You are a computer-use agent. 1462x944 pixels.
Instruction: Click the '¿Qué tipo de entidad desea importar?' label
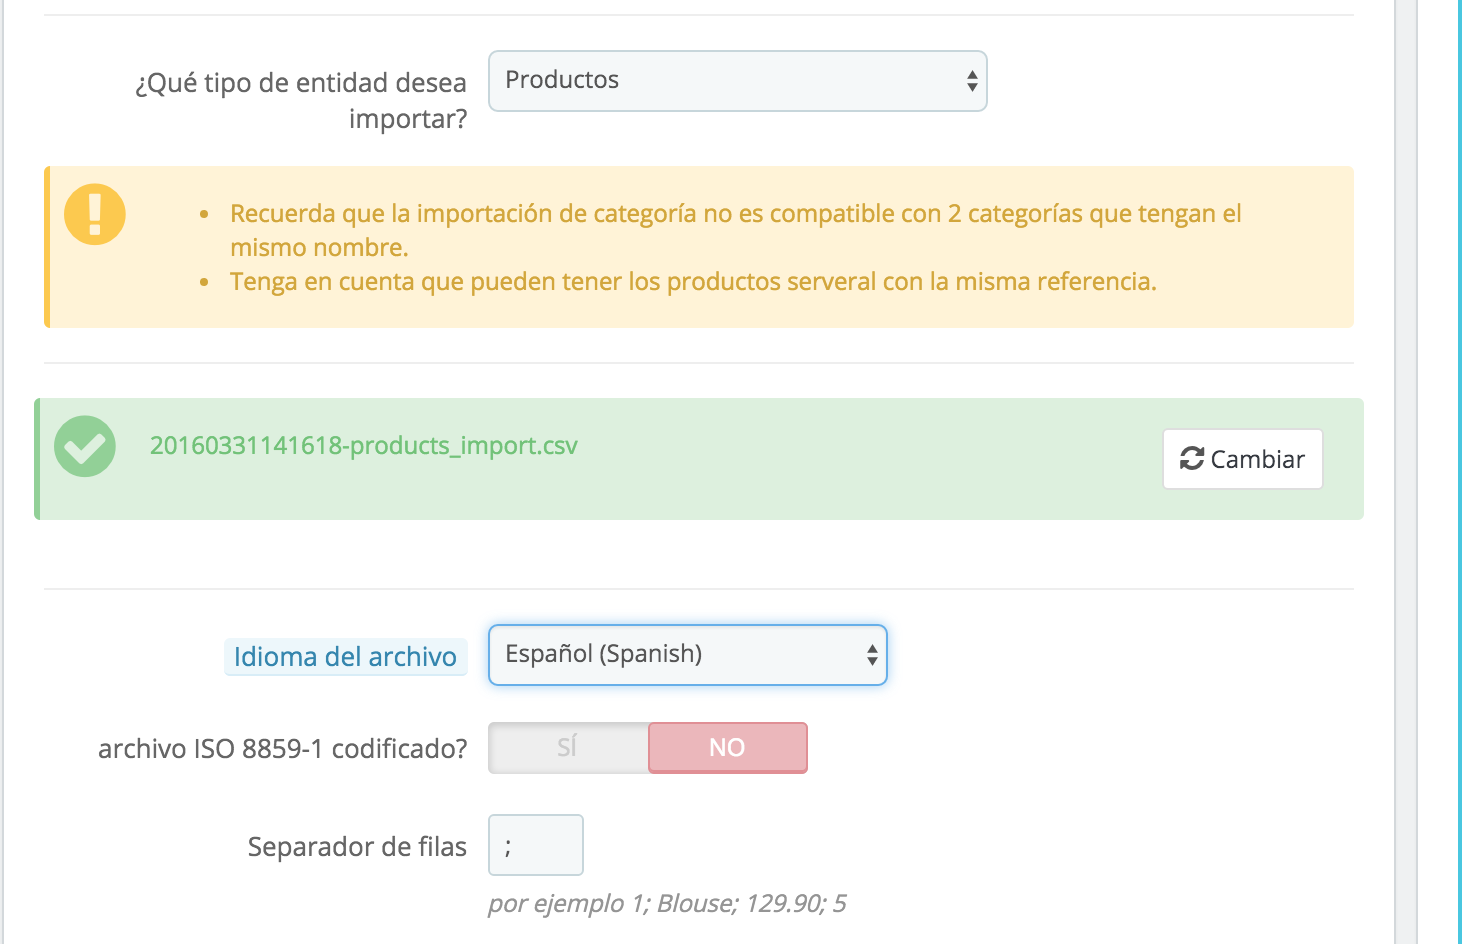tap(301, 100)
